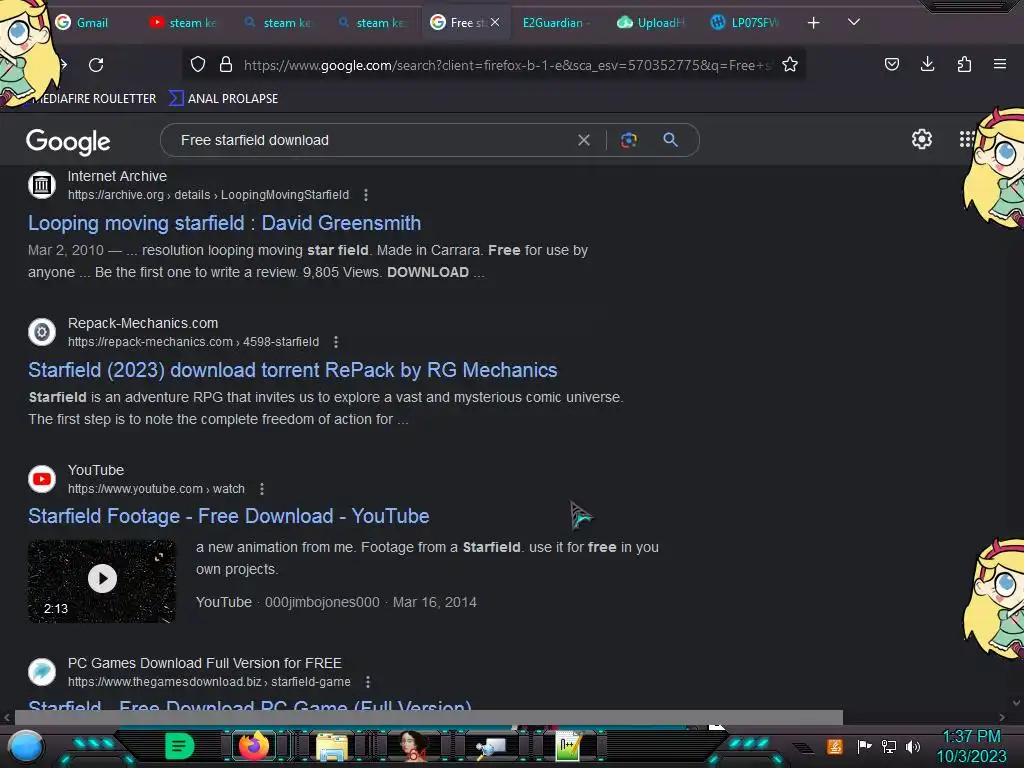The image size is (1024, 768).
Task: Open notepad++ taskbar icon
Action: [x=568, y=746]
